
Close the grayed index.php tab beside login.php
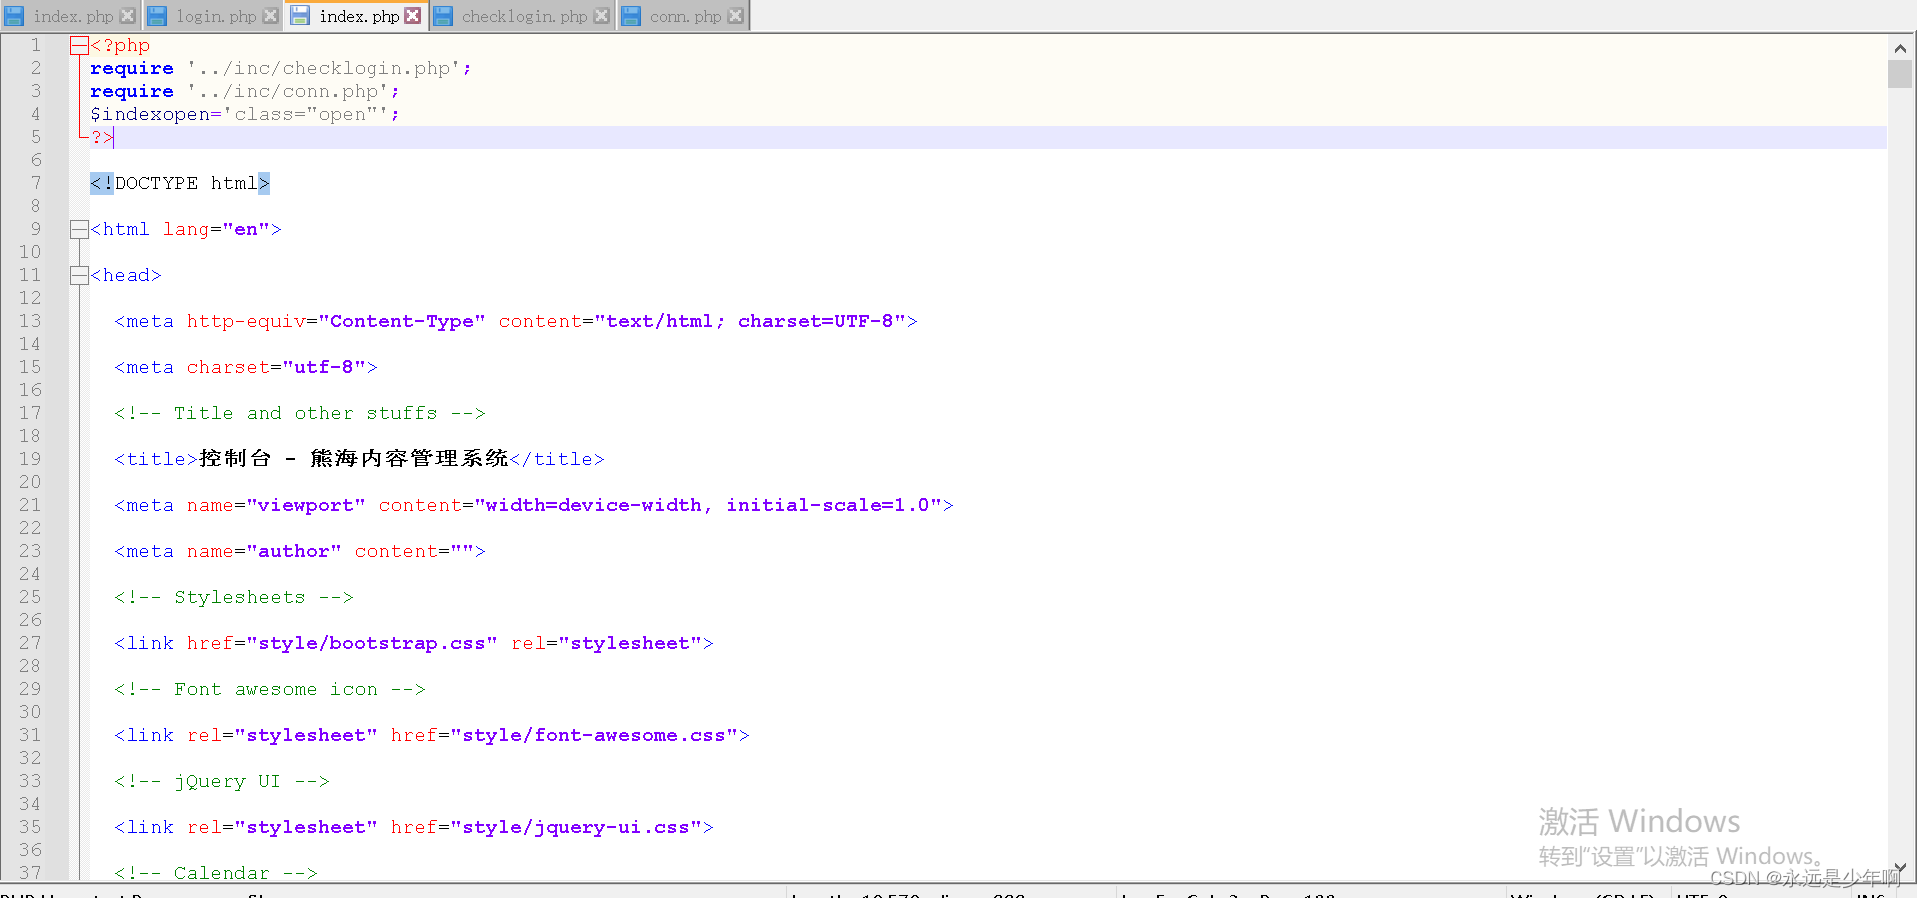tap(127, 16)
